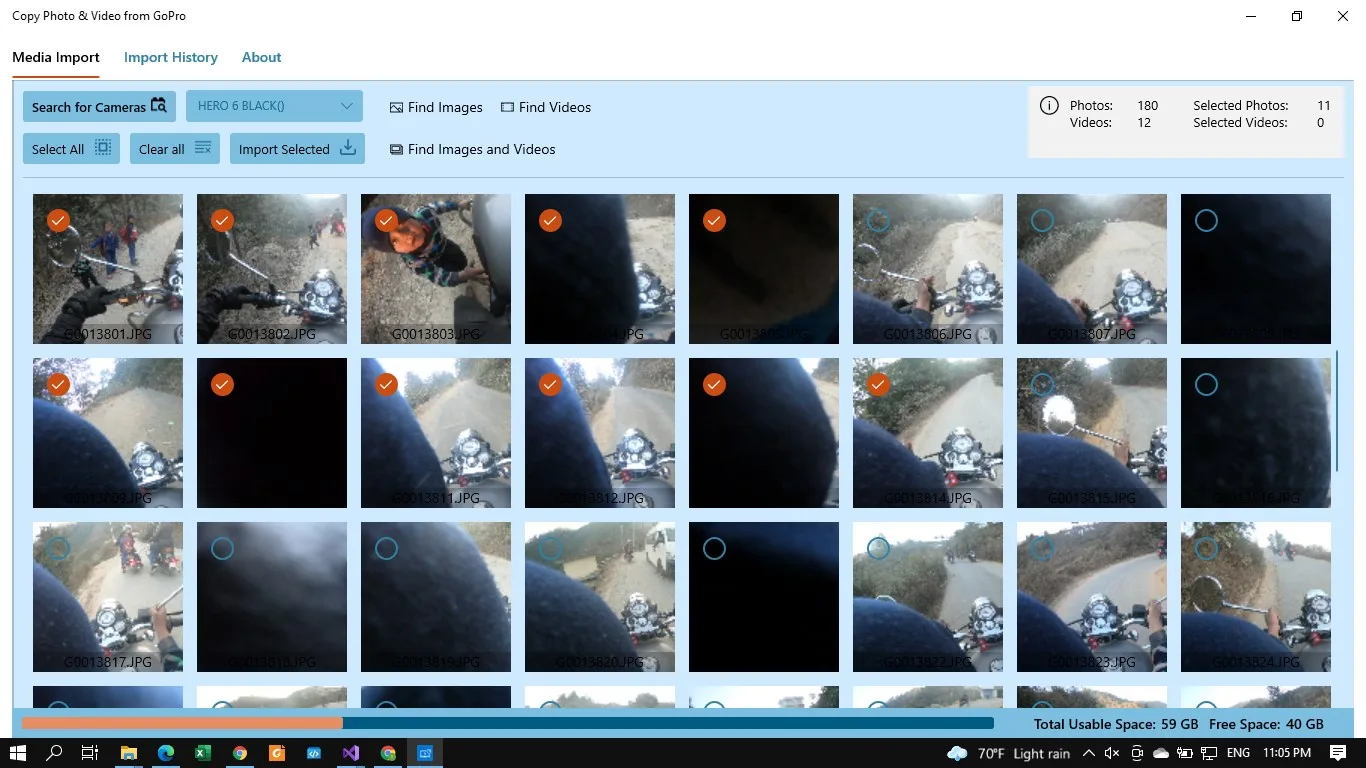Screen dimensions: 1366x768
Task: Uncheck the selected mark on G0013814.JPG
Action: click(878, 384)
